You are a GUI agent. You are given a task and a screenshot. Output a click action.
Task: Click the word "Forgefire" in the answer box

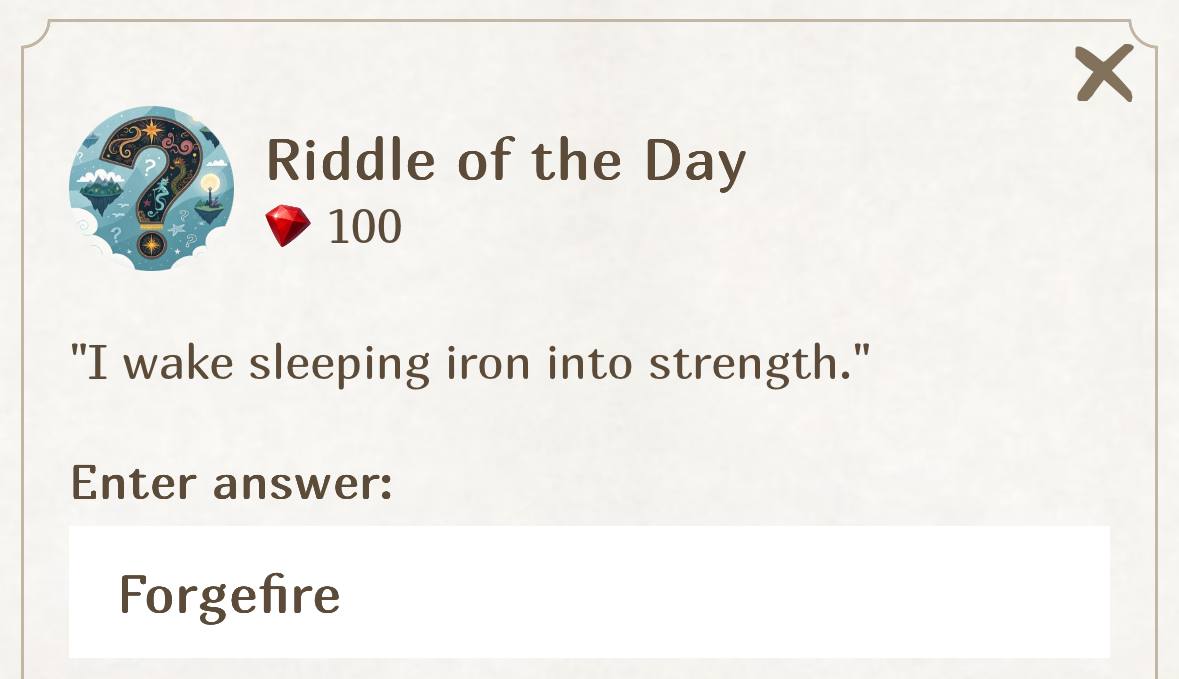pyautogui.click(x=229, y=594)
